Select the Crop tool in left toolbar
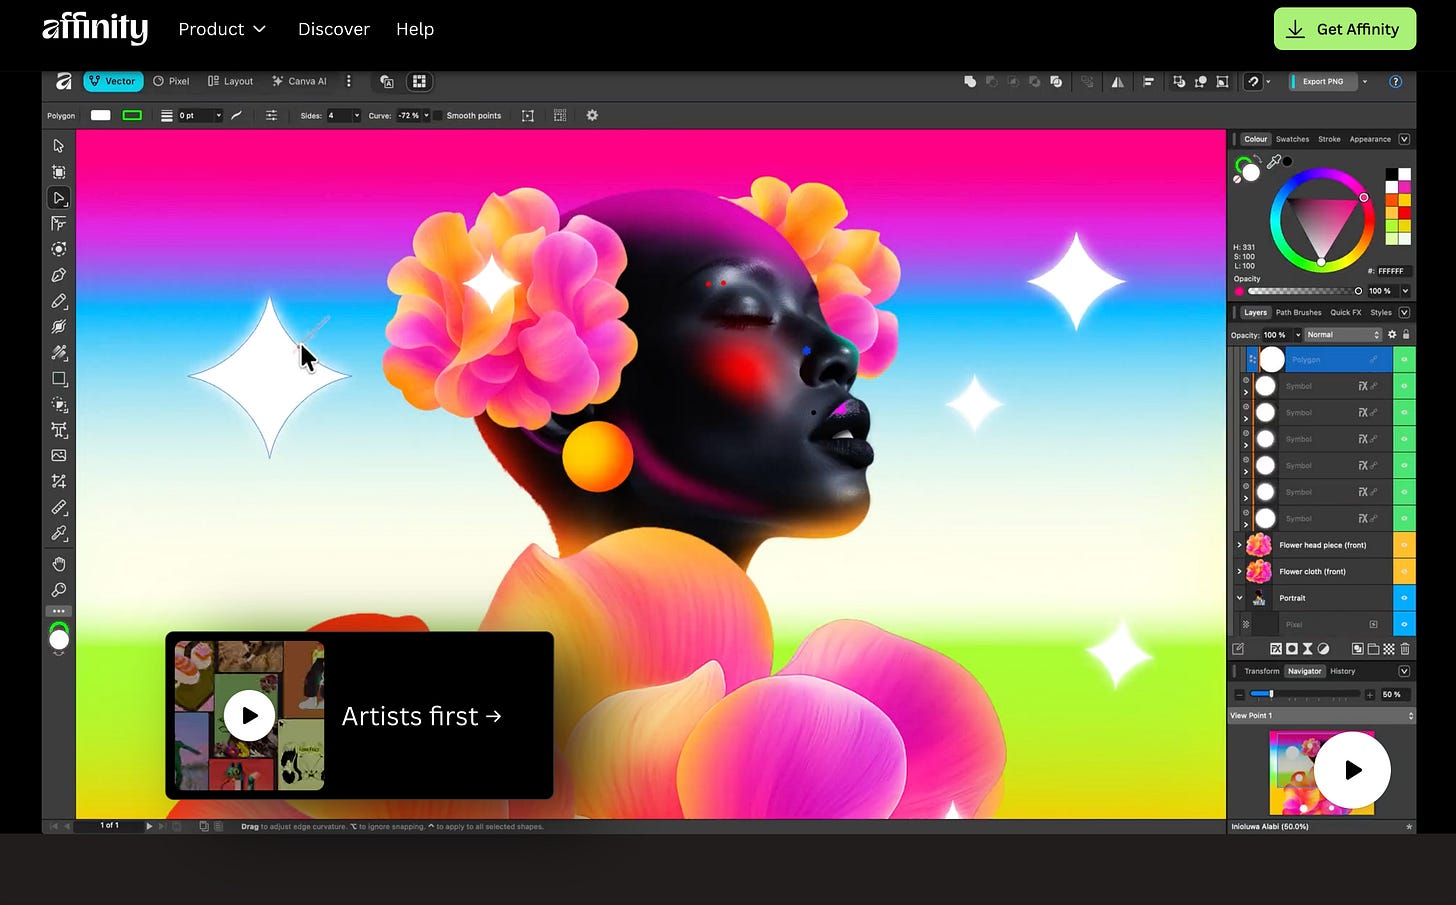Viewport: 1456px width, 905px height. tap(59, 482)
